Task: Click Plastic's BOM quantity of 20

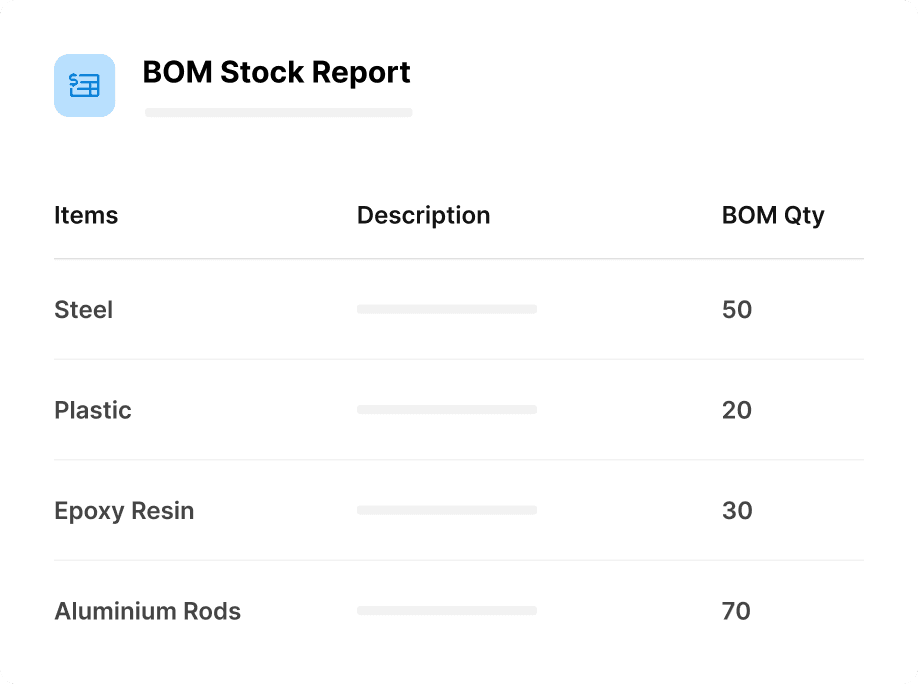Action: point(736,410)
